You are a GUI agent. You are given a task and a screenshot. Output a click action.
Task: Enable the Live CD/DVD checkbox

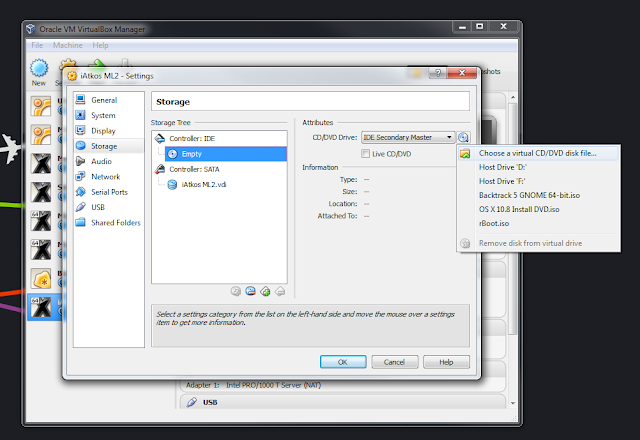[365, 154]
